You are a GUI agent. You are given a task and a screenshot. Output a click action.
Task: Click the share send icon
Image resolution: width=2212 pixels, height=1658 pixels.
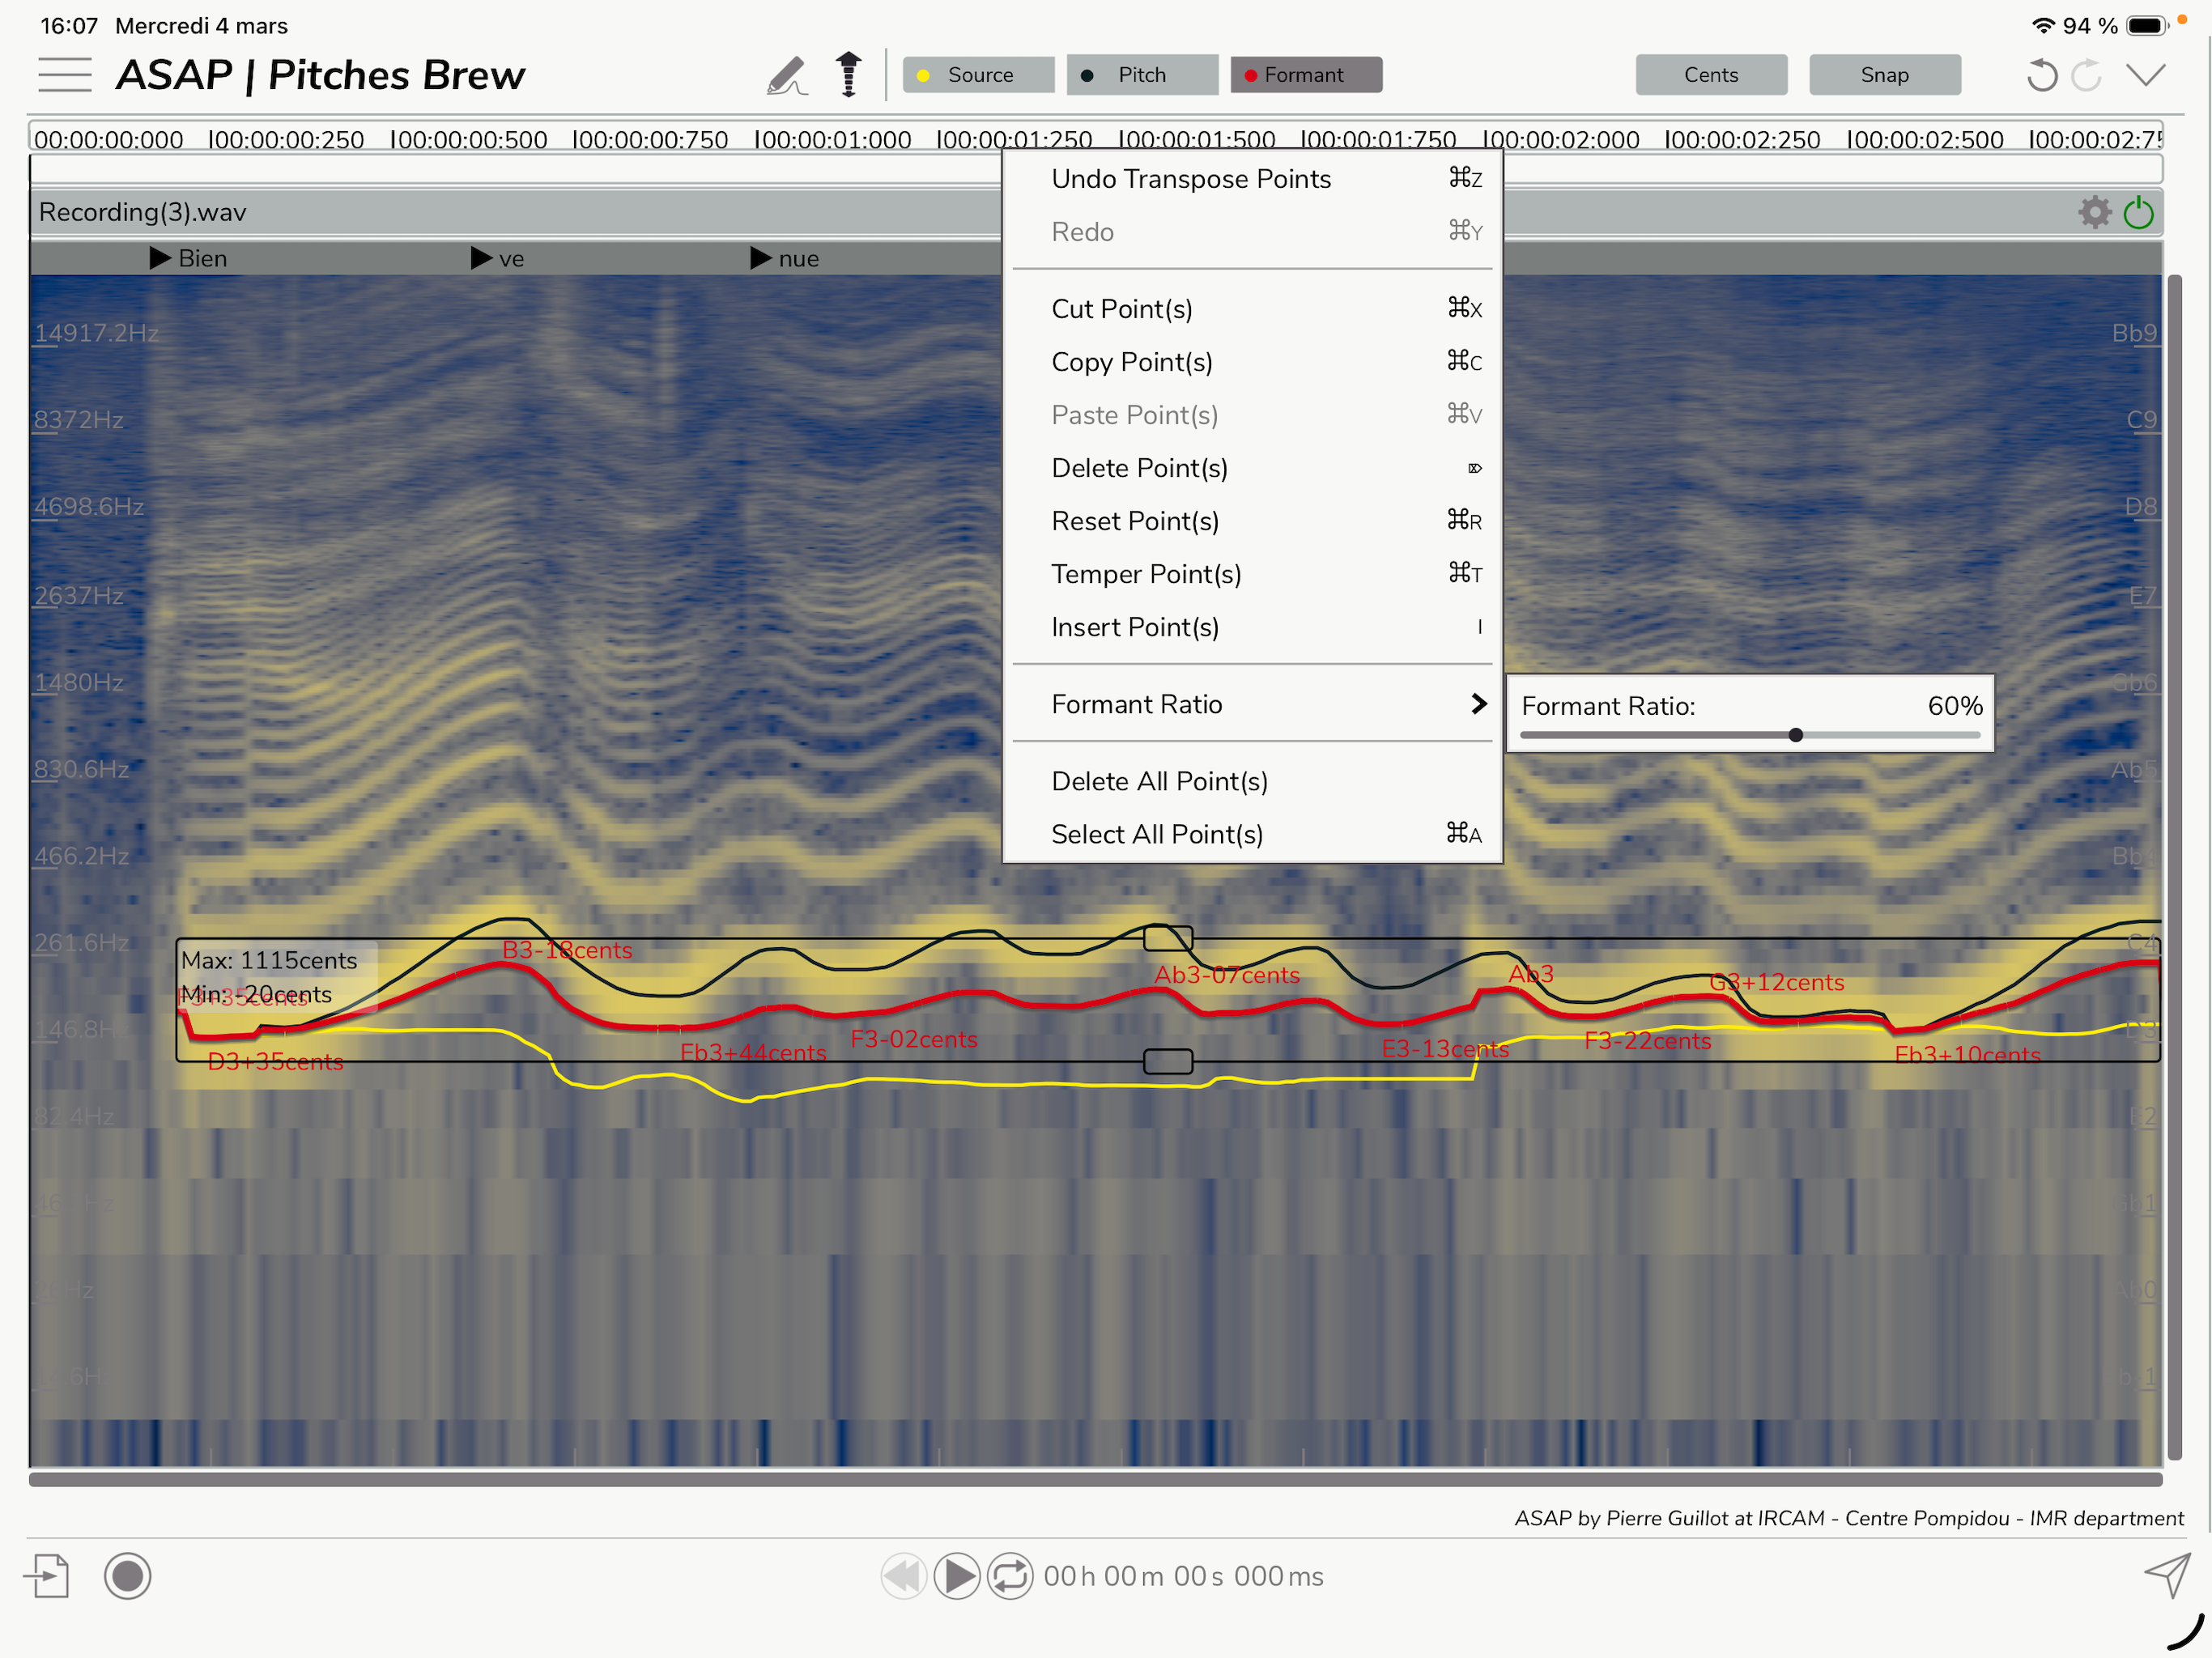pos(2168,1575)
